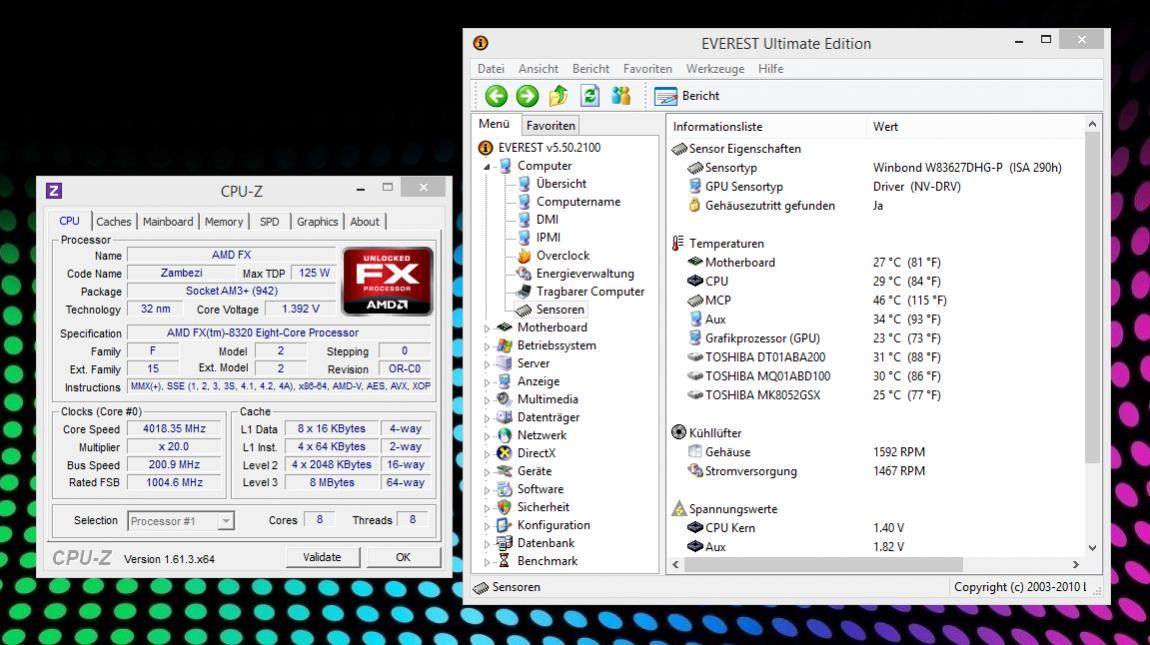Click the Up-level arrow icon in EVEREST toolbar
This screenshot has height=645, width=1150.
[558, 95]
